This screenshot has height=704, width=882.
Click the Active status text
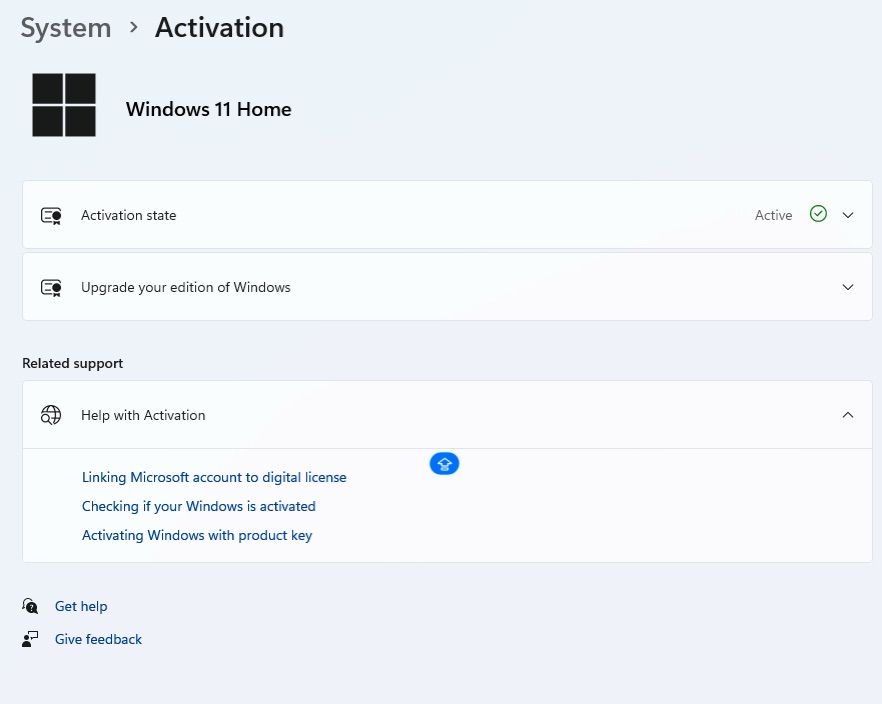click(773, 215)
